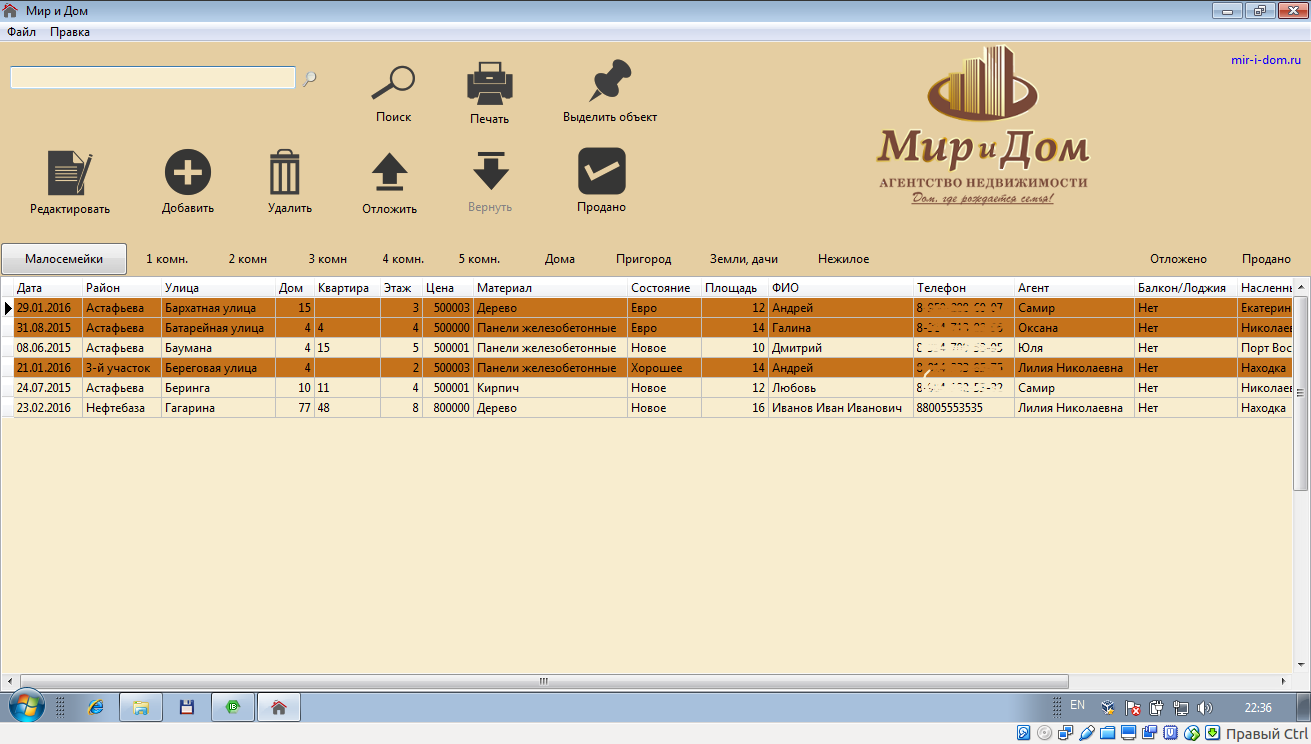Open the Редактировать edit icon
This screenshot has height=744, width=1311.
coord(70,172)
